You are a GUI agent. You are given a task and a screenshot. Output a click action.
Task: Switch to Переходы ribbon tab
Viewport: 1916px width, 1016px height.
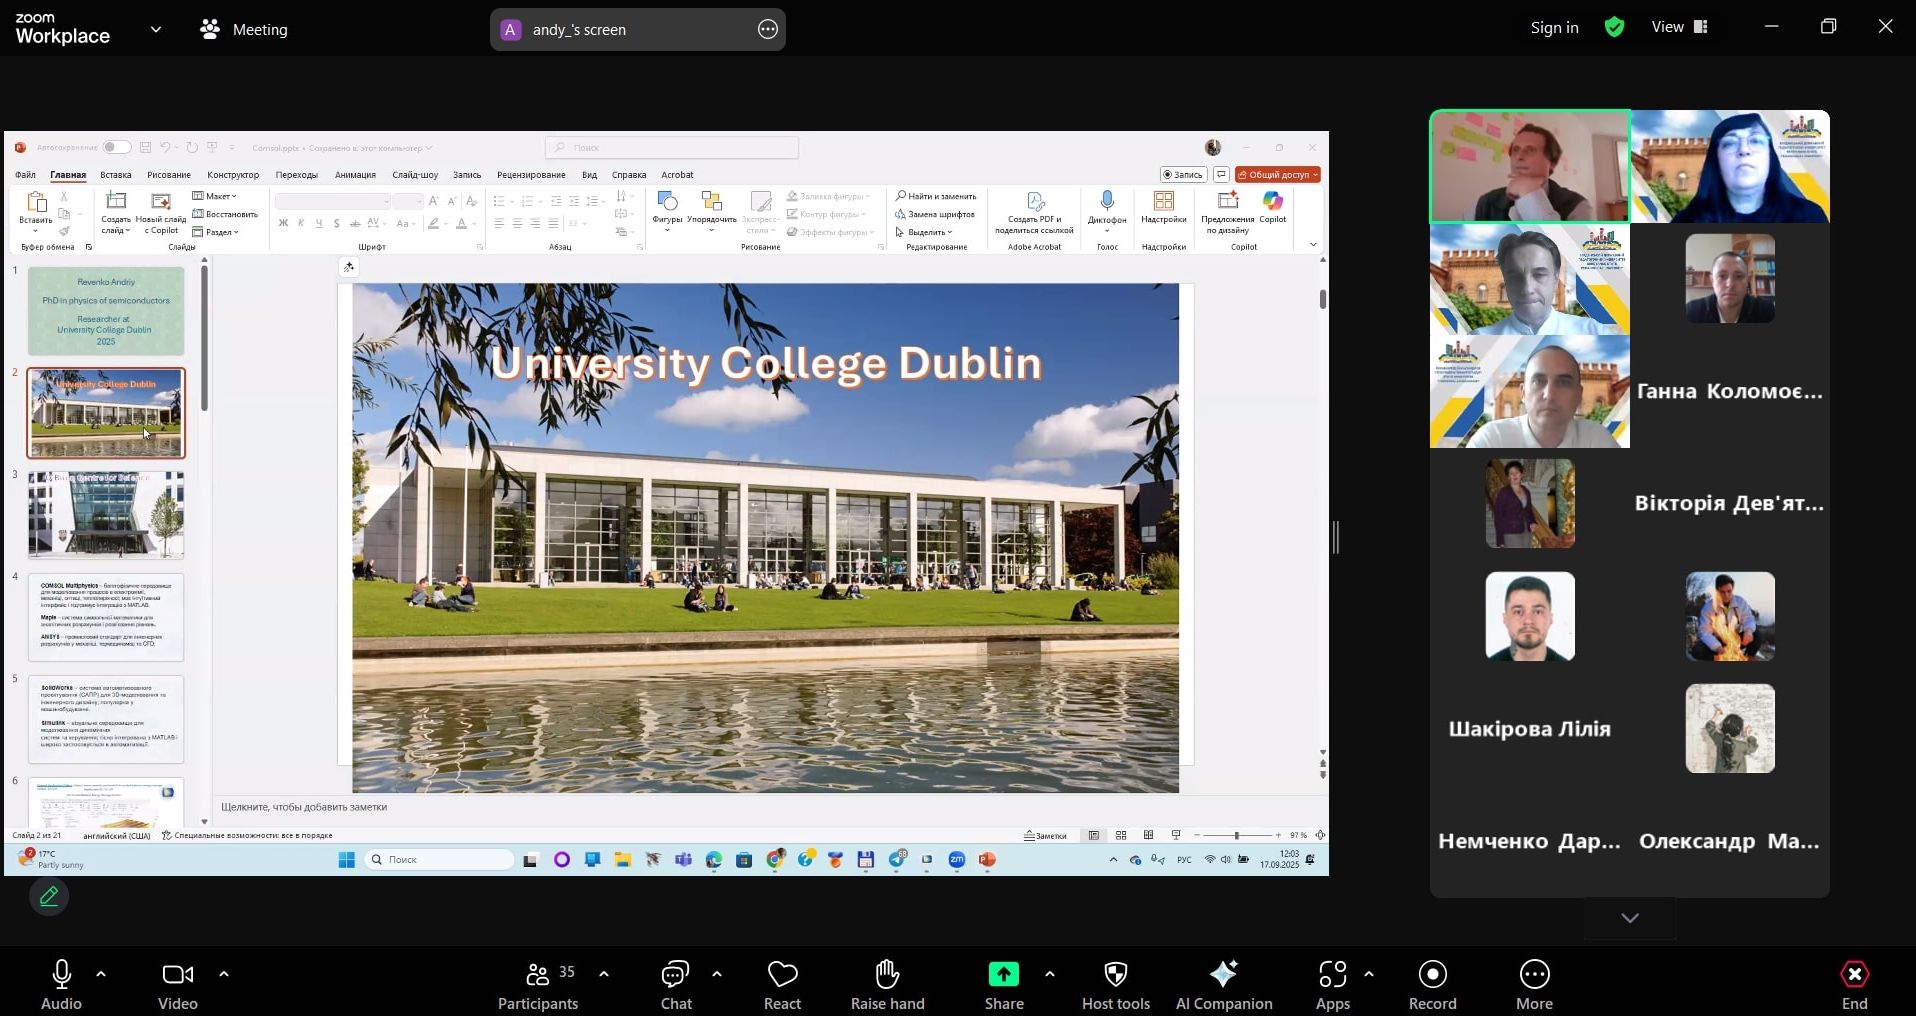pos(297,175)
